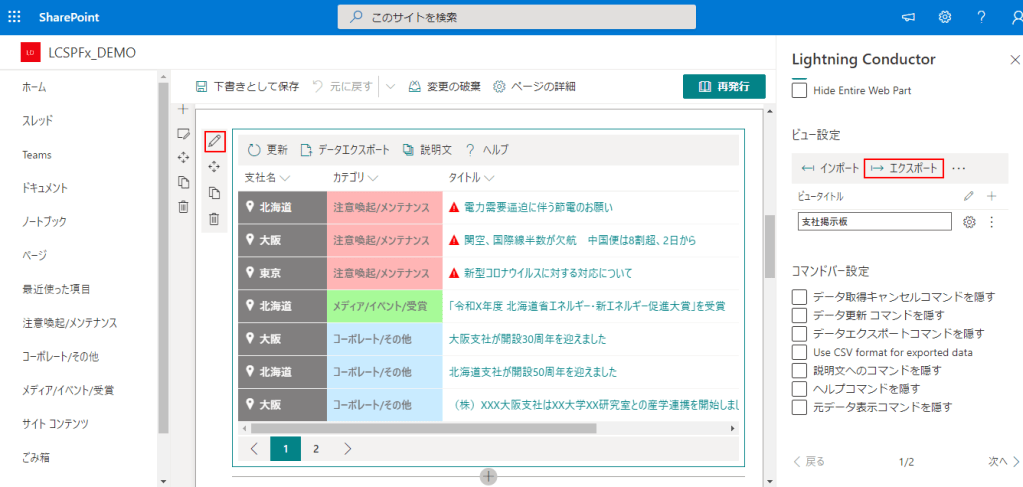Image resolution: width=1023 pixels, height=487 pixels.
Task: Click the ビュータイトル text field
Action: [x=874, y=222]
